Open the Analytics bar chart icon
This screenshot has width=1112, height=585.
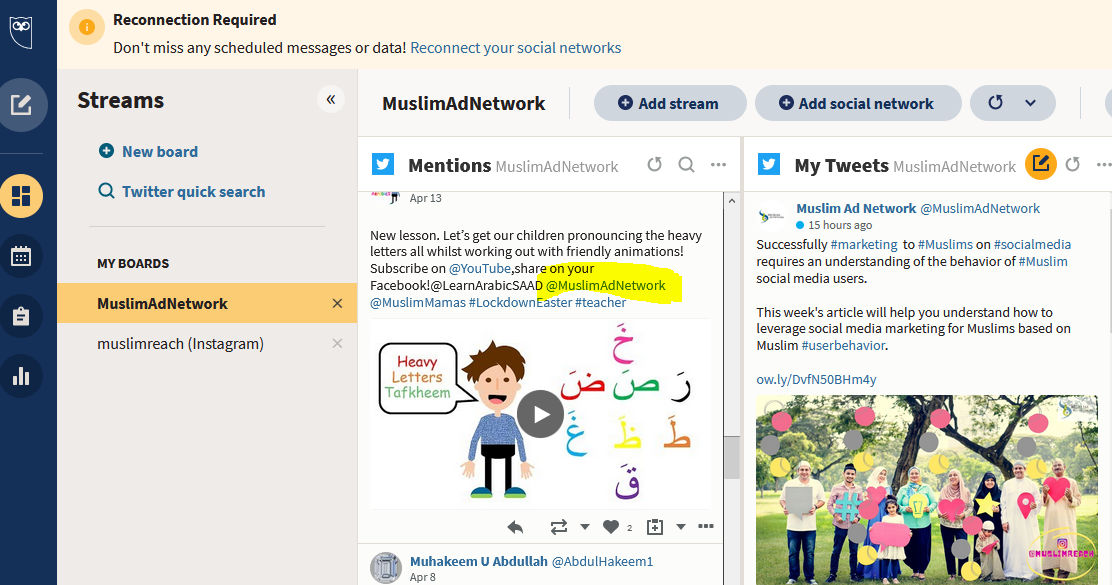22,376
